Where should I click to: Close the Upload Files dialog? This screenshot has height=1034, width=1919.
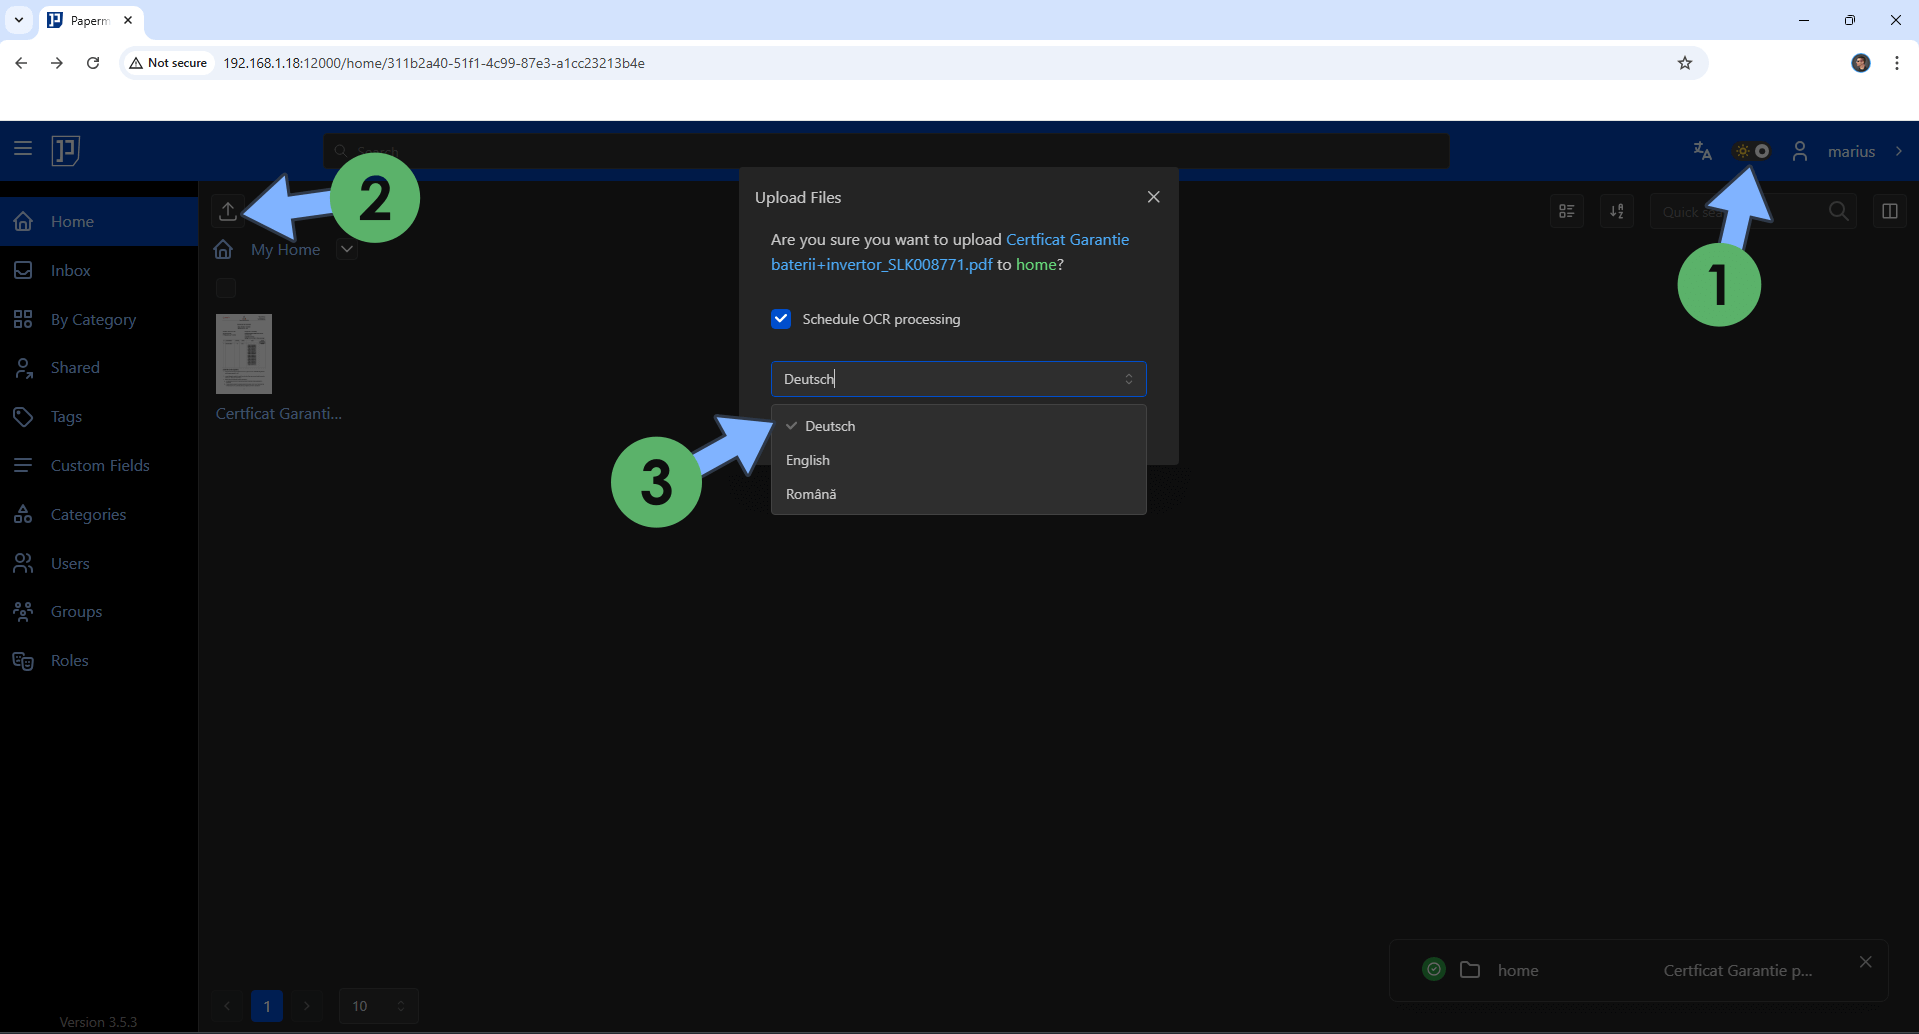tap(1153, 197)
